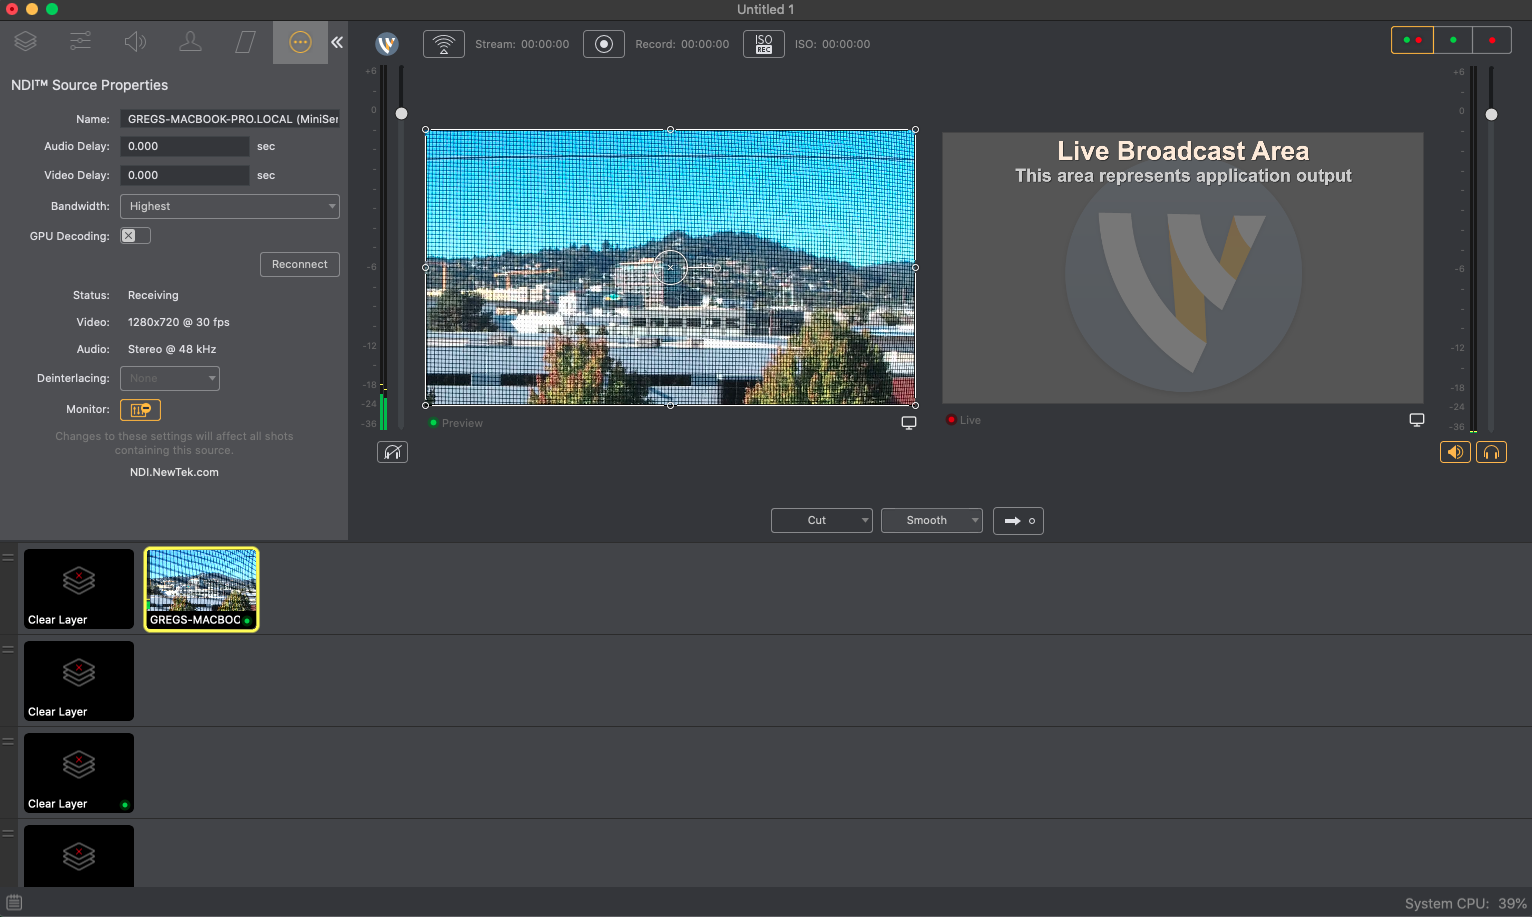
Task: Select the GREGS-MACBOC shot thumbnail
Action: 201,589
